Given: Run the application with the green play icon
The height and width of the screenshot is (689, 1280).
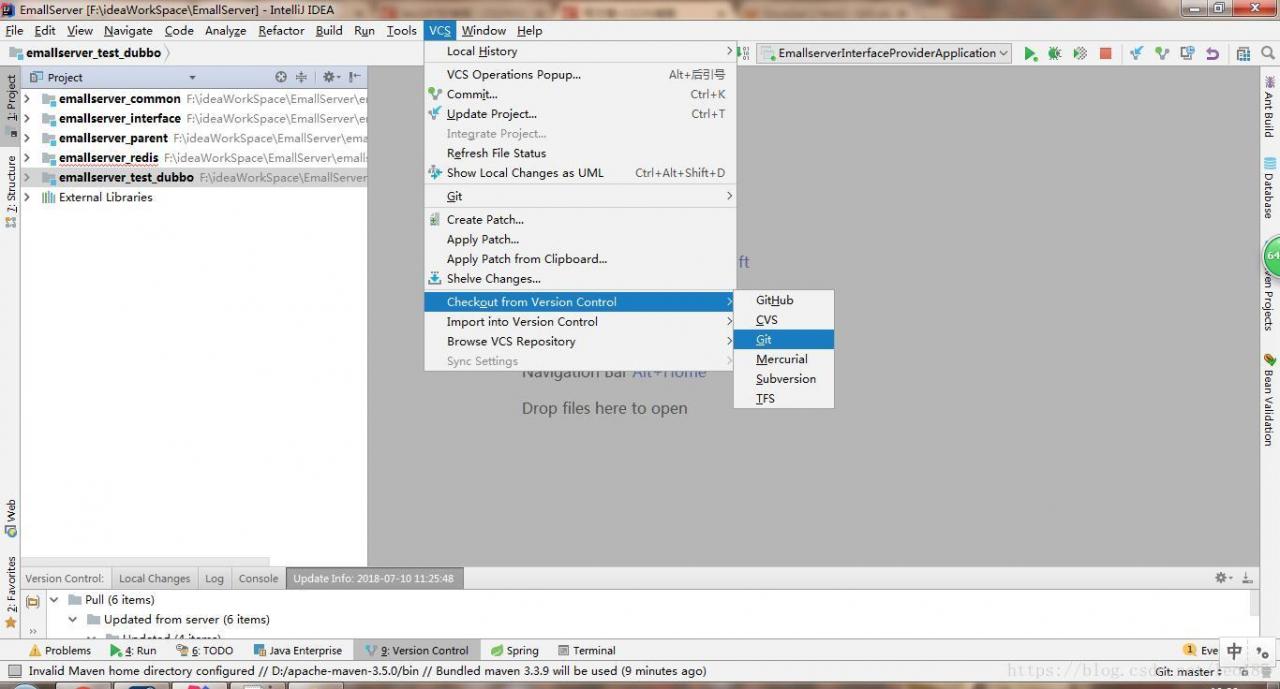Looking at the screenshot, I should [x=1030, y=54].
